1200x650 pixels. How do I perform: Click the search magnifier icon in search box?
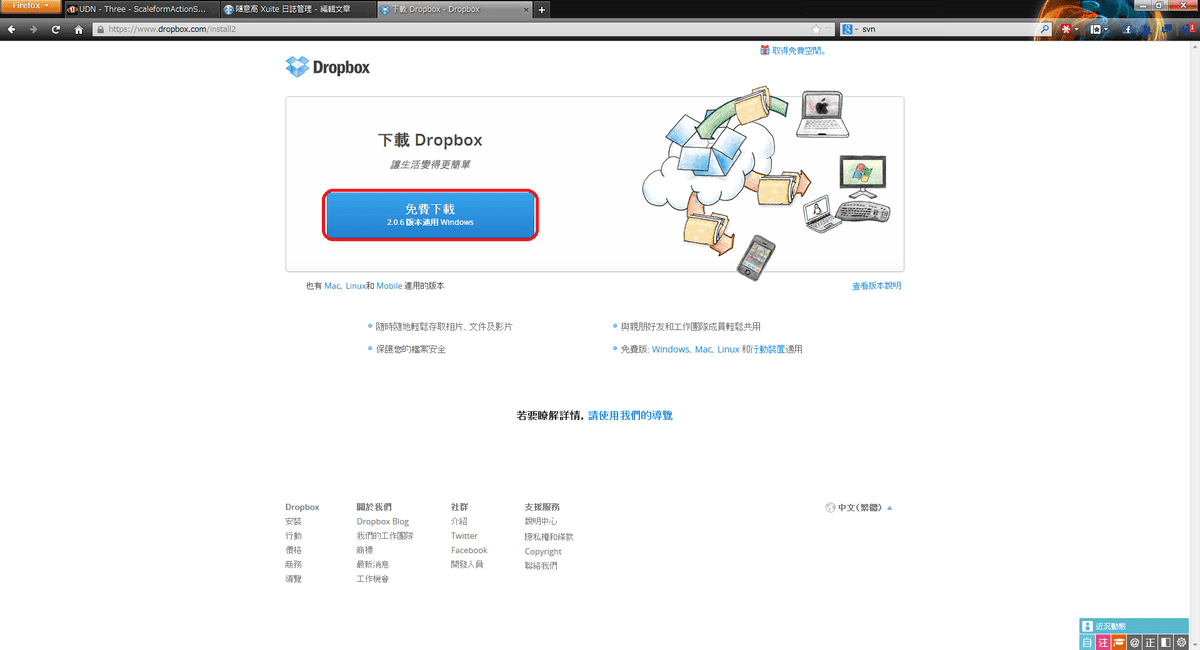[1046, 30]
